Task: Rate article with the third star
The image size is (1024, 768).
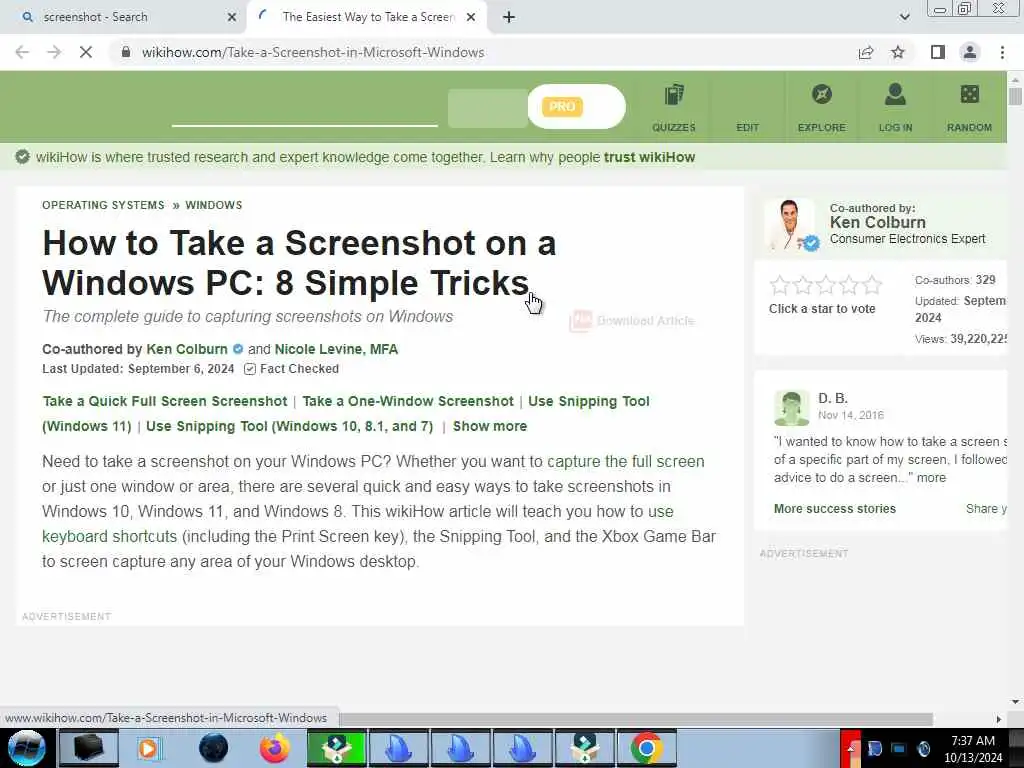Action: 825,285
